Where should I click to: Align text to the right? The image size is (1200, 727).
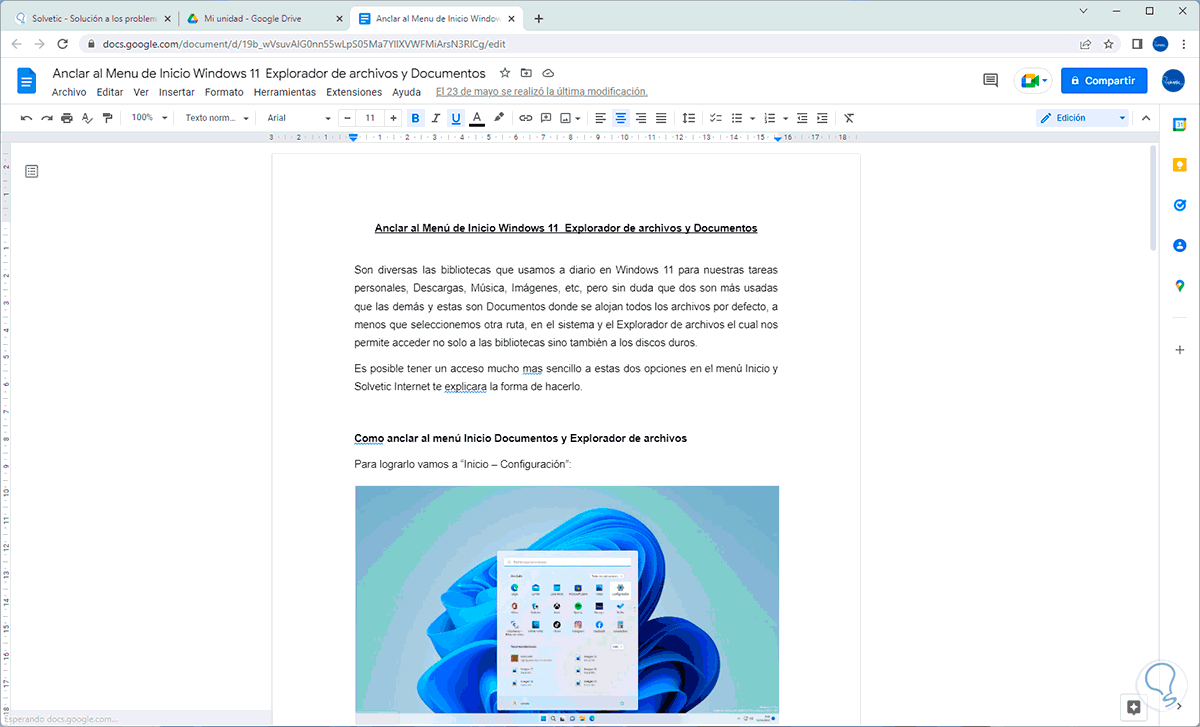pyautogui.click(x=641, y=118)
